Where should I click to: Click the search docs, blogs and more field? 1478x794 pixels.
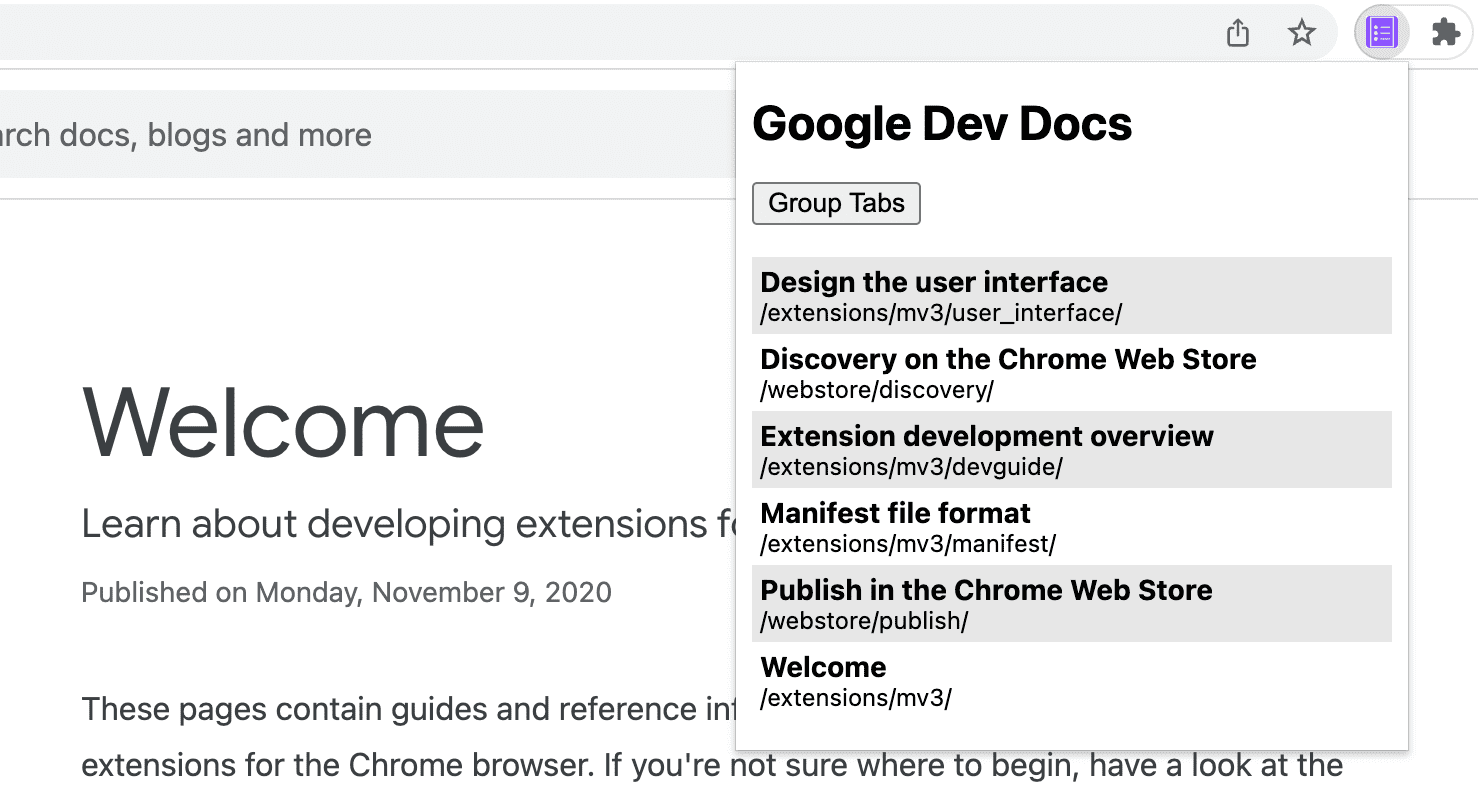click(x=300, y=135)
